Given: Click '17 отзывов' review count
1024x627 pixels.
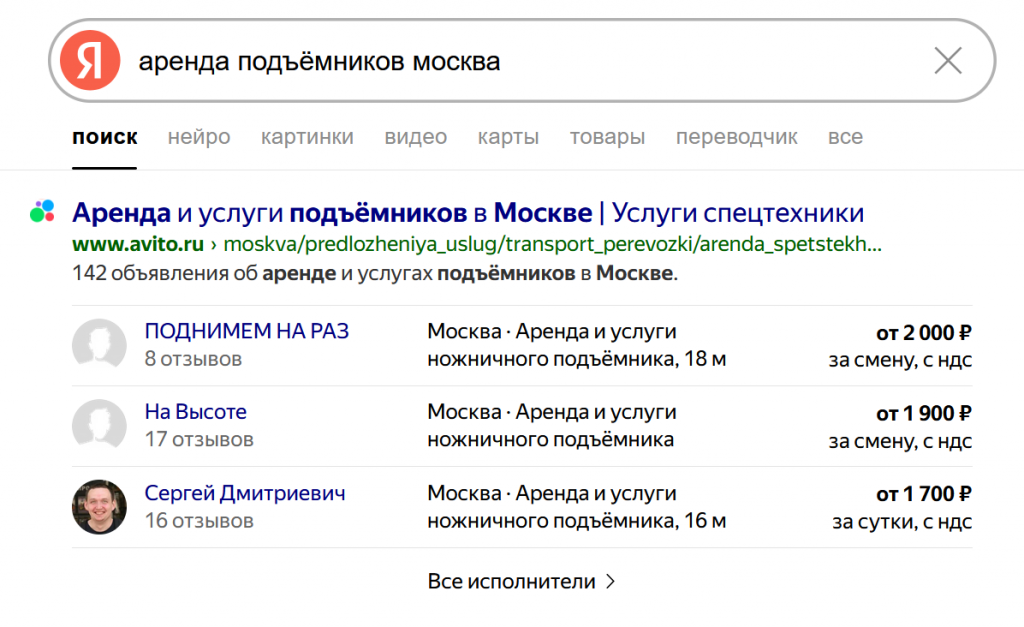Looking at the screenshot, I should coord(199,439).
